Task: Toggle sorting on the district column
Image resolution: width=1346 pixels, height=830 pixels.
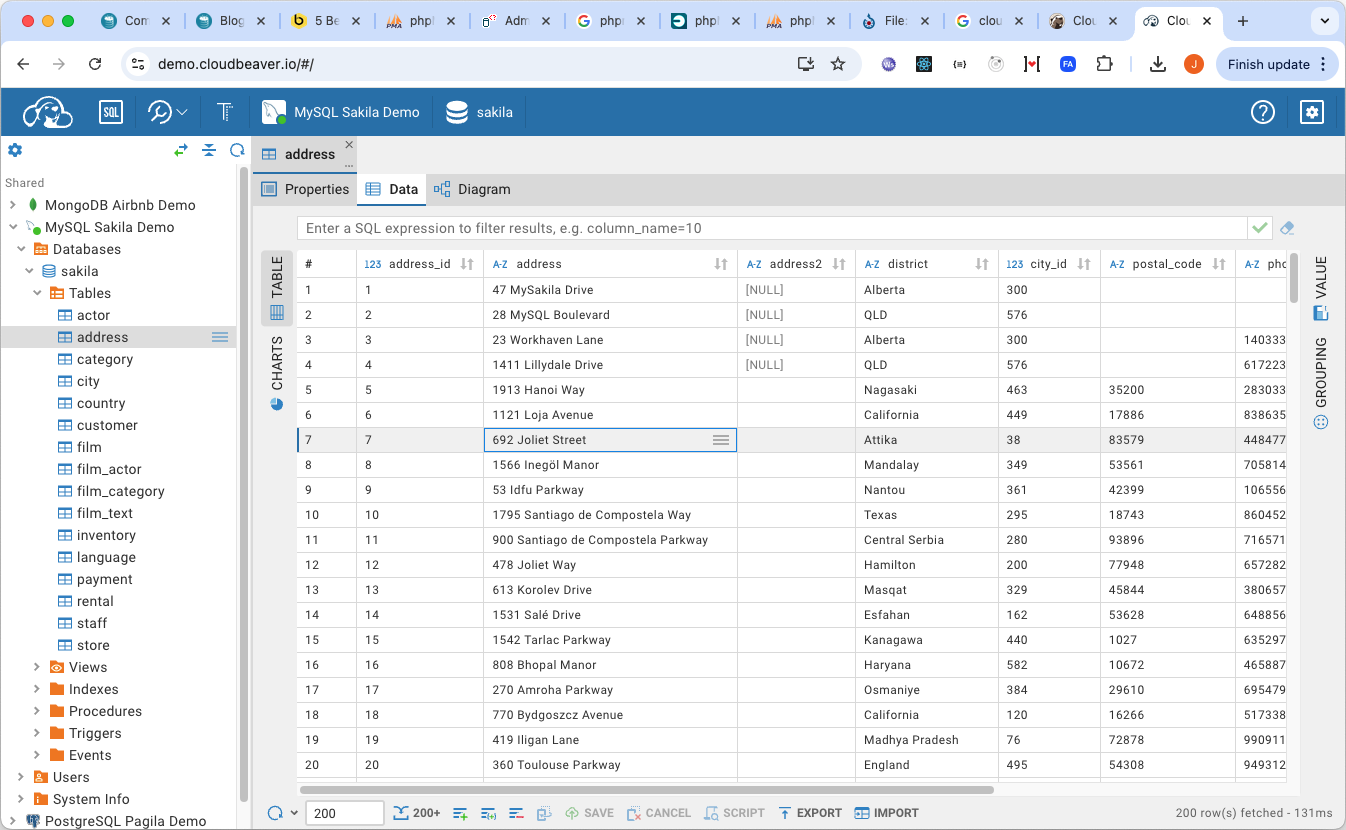Action: click(981, 263)
